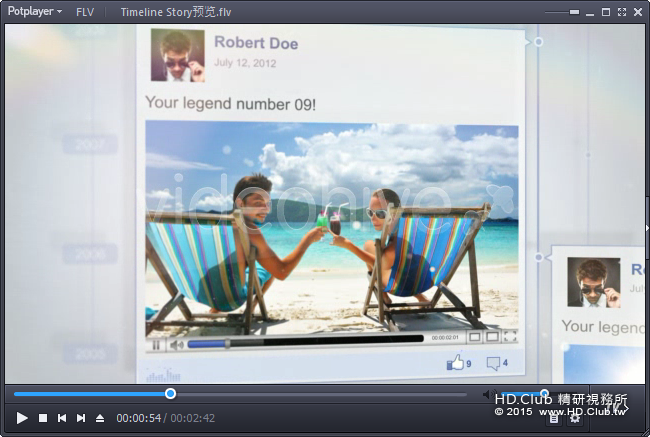Click the FLV format label in title bar

pyautogui.click(x=85, y=12)
